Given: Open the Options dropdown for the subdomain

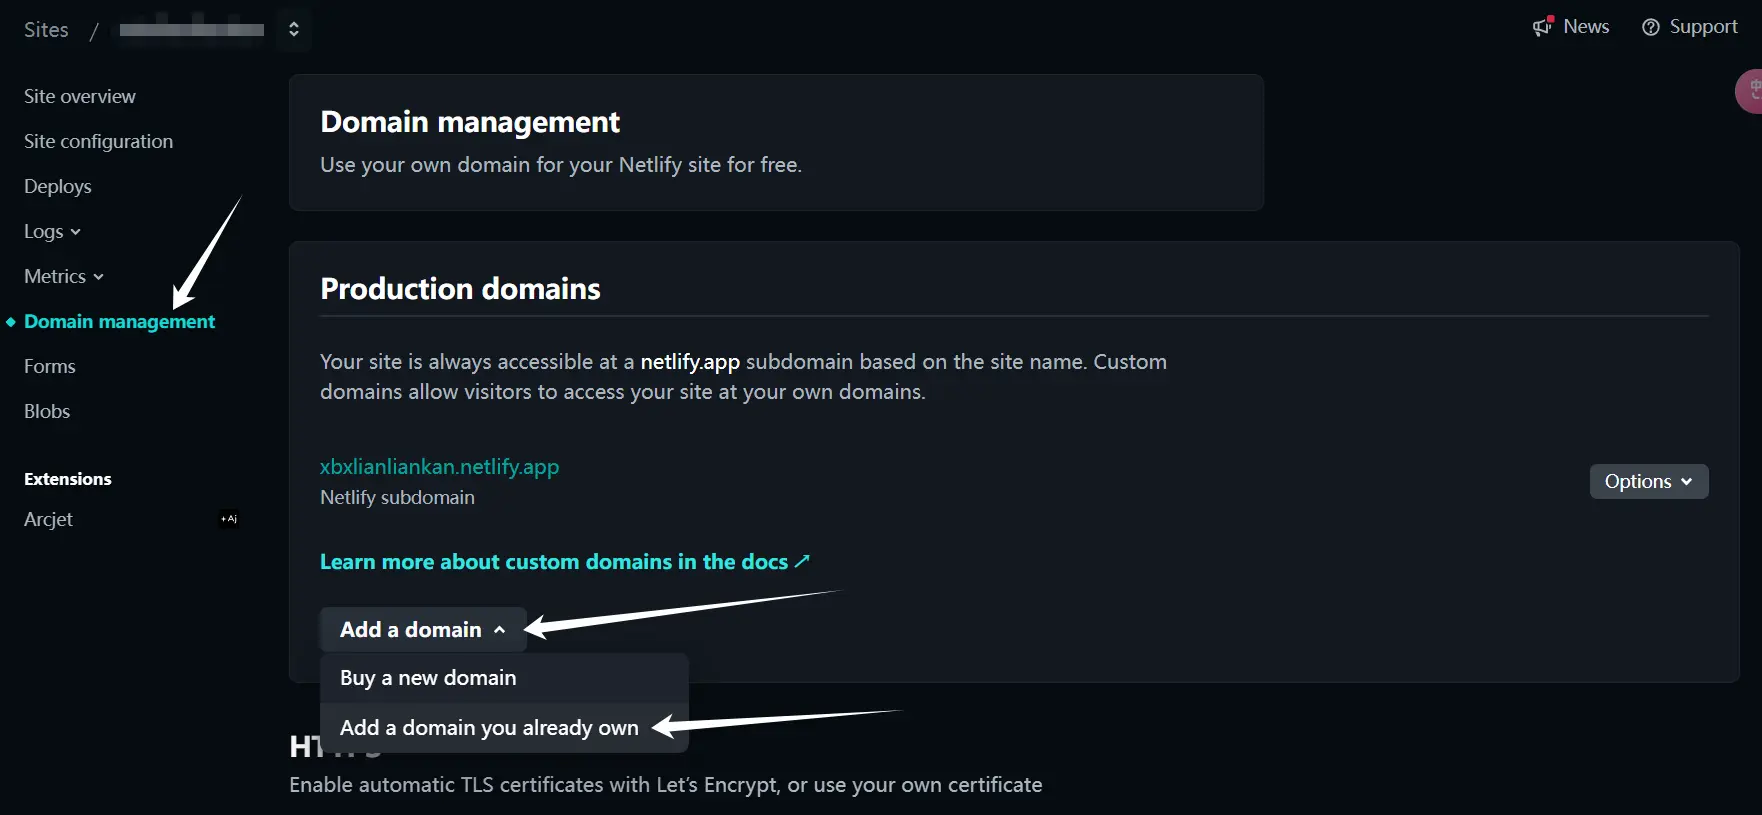Looking at the screenshot, I should click(x=1648, y=481).
